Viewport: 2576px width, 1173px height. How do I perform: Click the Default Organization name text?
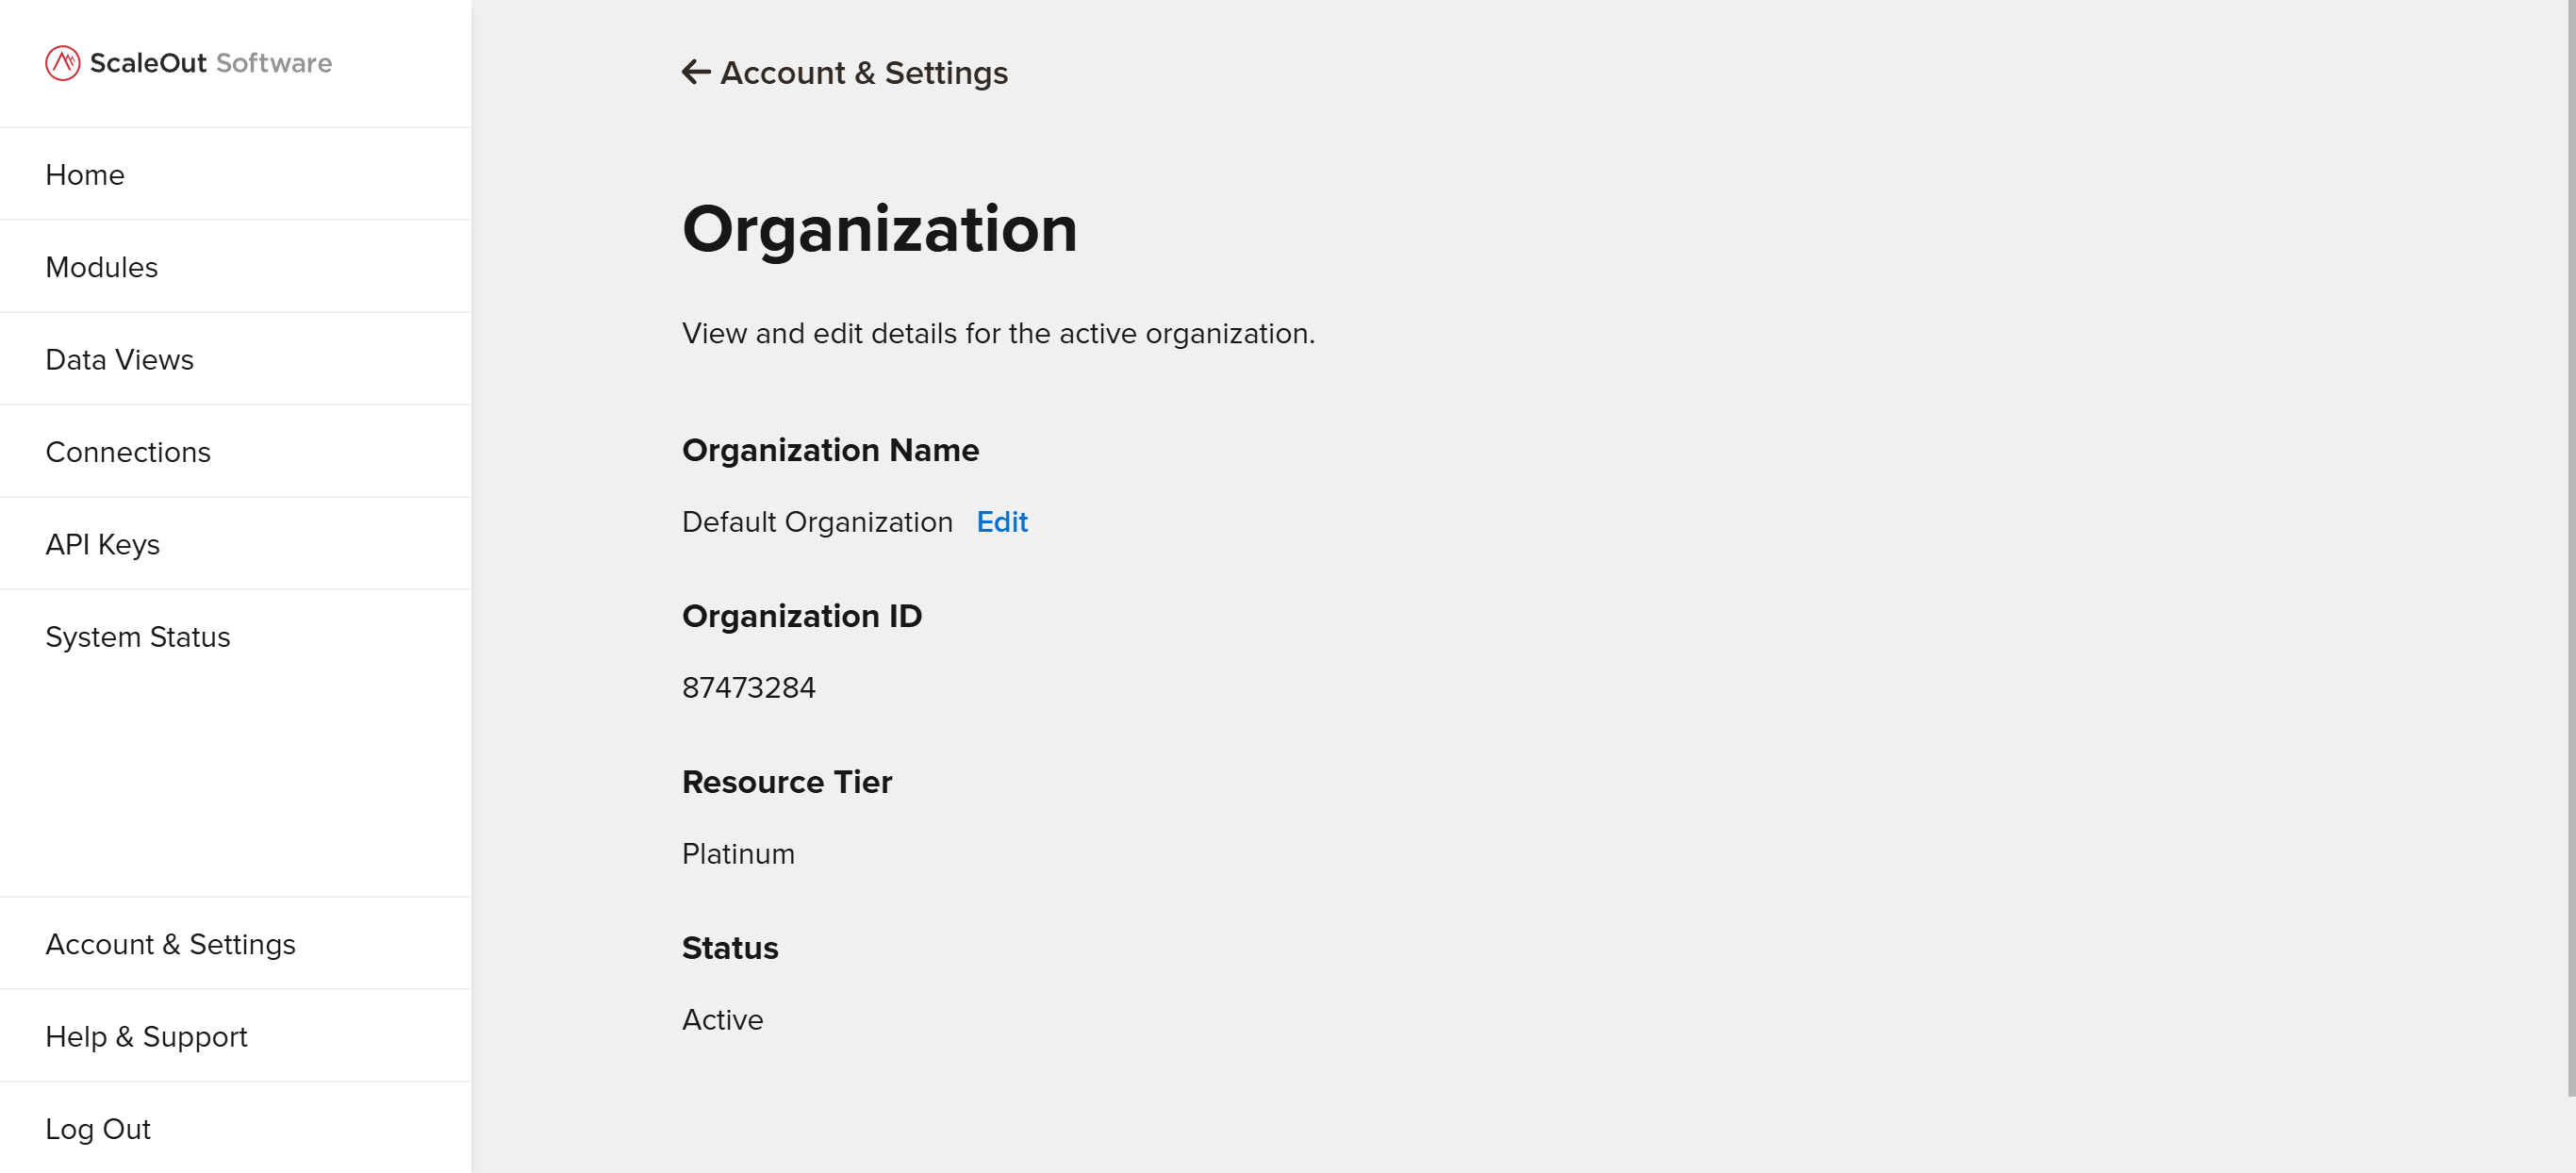(817, 522)
